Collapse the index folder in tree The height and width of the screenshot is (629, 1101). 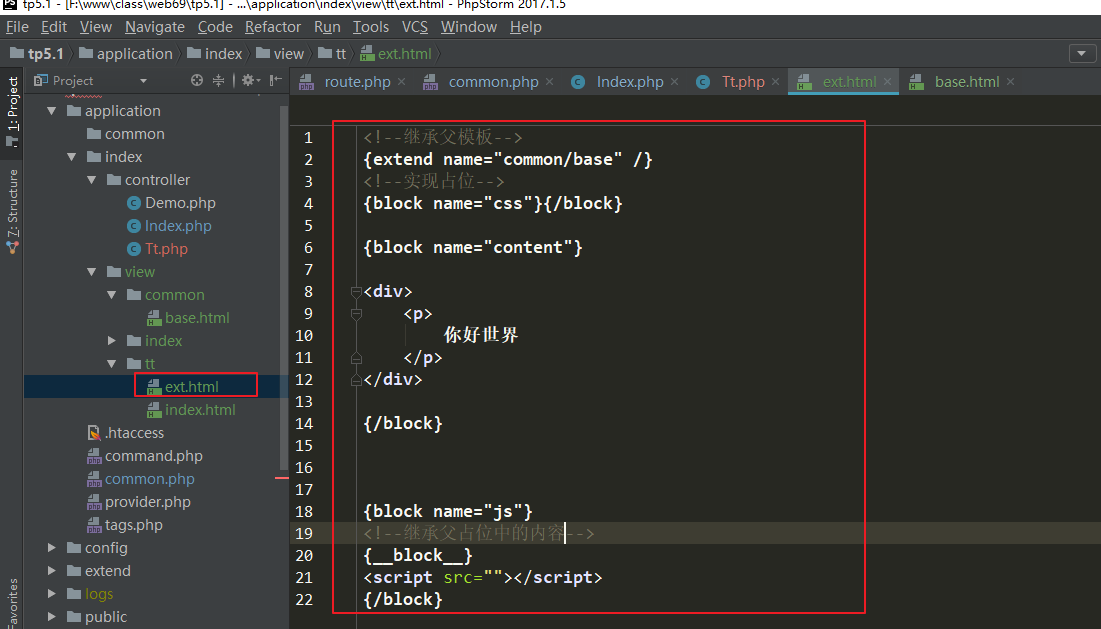coord(72,157)
